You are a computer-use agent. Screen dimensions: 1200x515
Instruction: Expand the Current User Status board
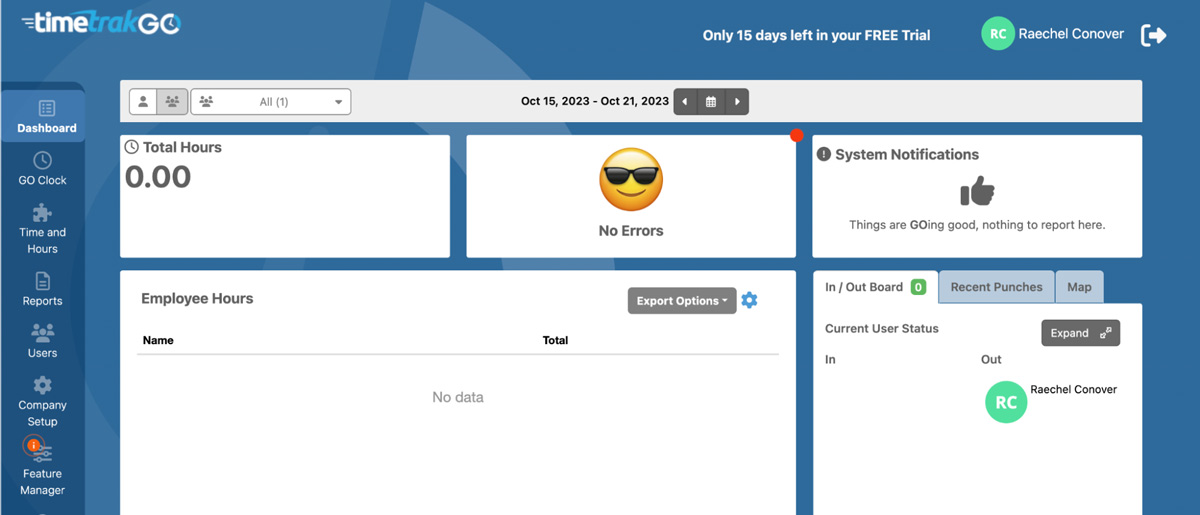point(1080,333)
